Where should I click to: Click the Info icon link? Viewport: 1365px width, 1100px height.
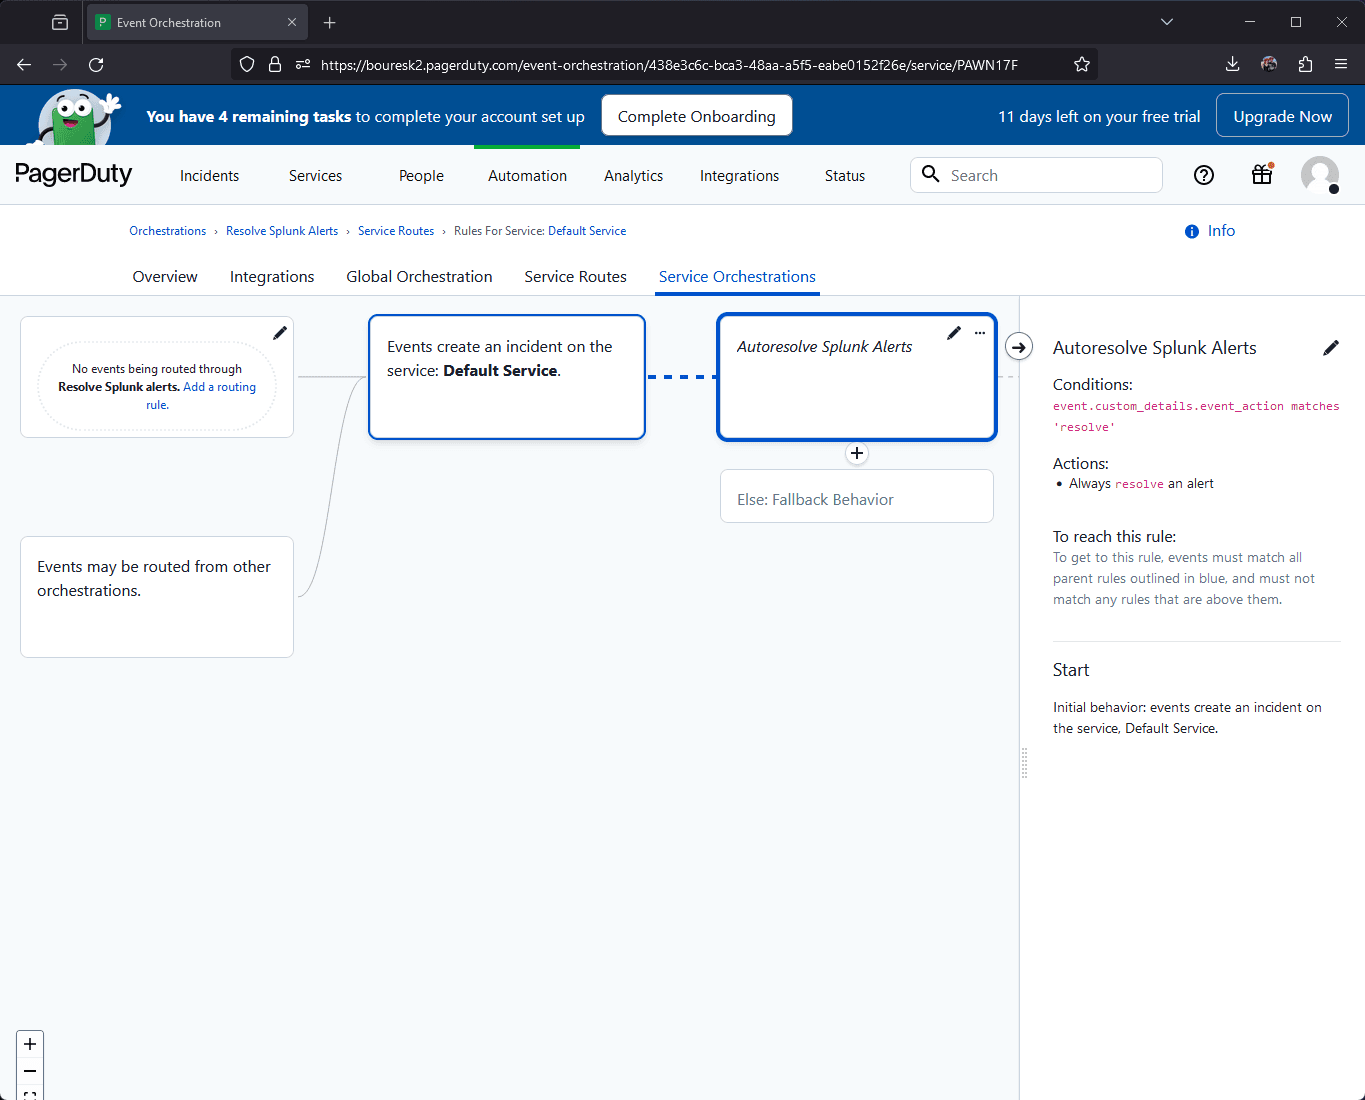pos(1210,231)
